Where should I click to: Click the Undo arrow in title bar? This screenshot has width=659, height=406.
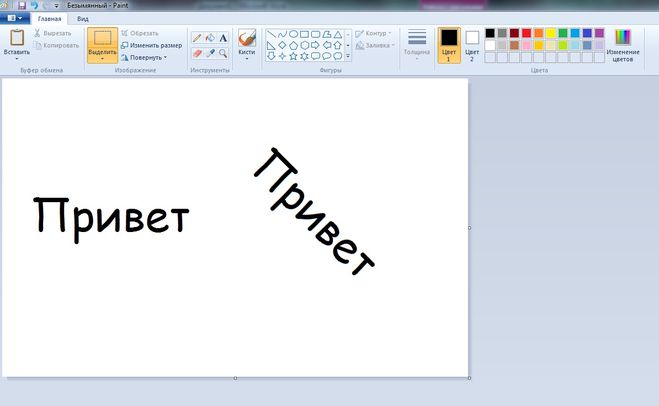click(34, 5)
